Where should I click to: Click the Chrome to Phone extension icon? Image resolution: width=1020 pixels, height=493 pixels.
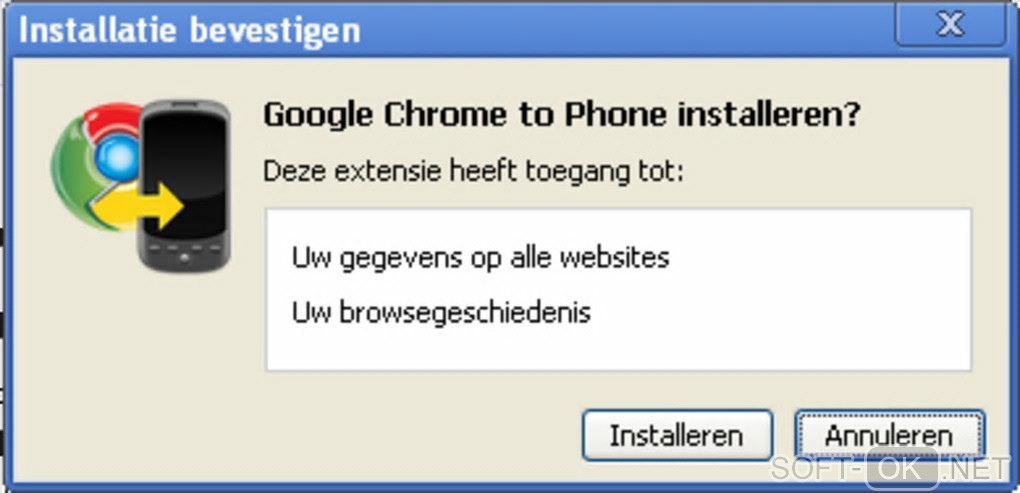pyautogui.click(x=141, y=185)
